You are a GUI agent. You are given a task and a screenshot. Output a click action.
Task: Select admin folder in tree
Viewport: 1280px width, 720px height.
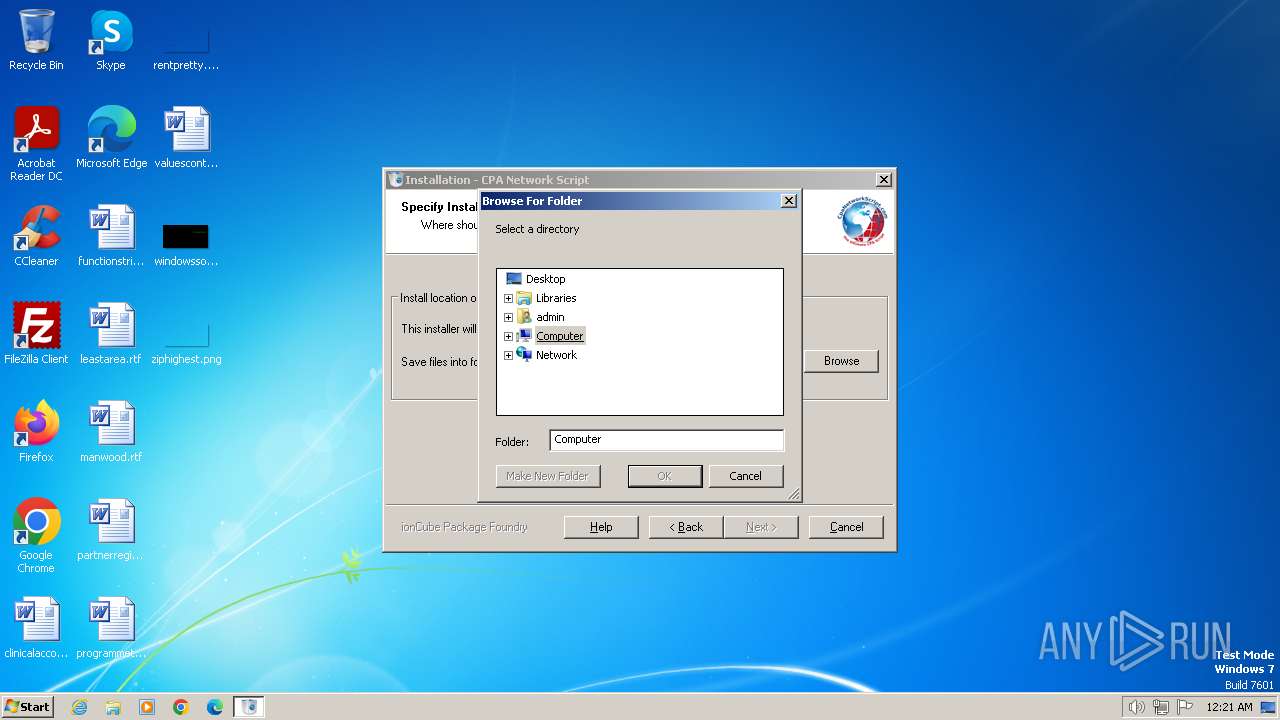(550, 317)
